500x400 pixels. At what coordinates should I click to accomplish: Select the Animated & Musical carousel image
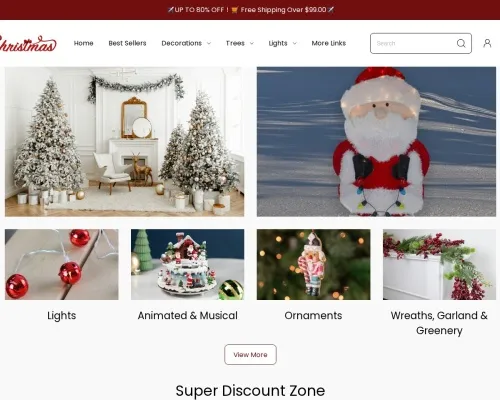pos(187,264)
